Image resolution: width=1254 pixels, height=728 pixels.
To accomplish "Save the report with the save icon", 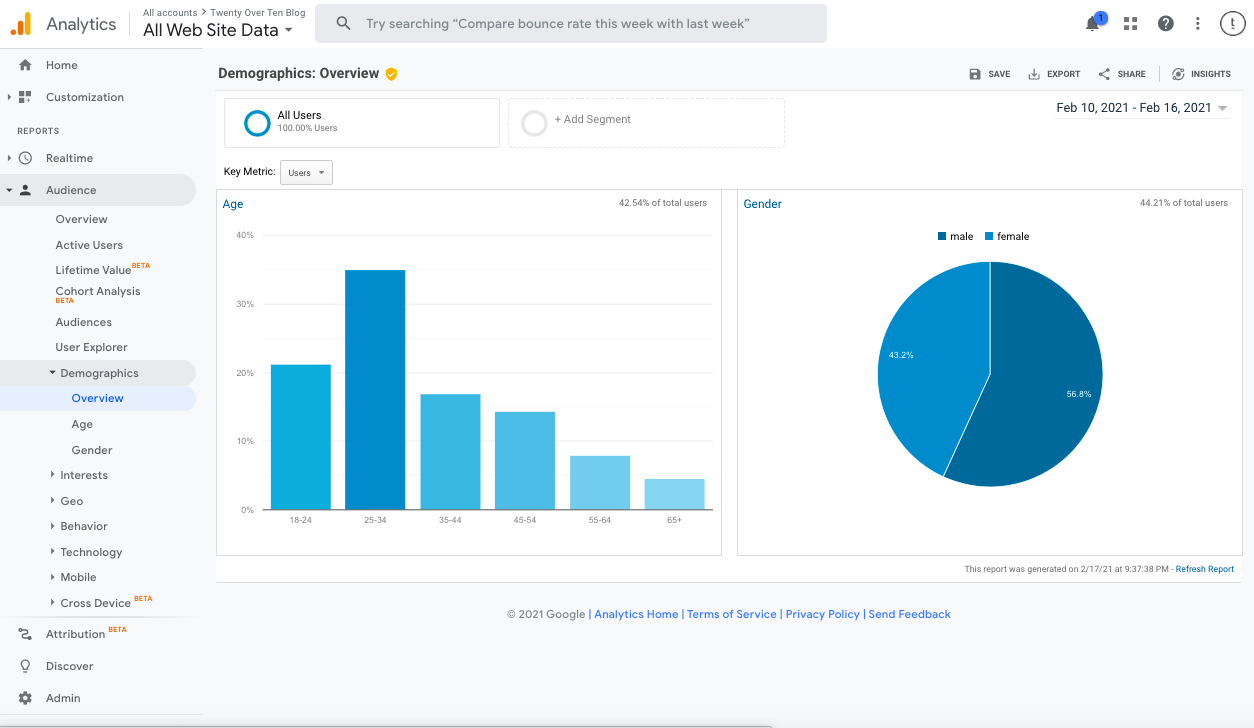I will [974, 73].
